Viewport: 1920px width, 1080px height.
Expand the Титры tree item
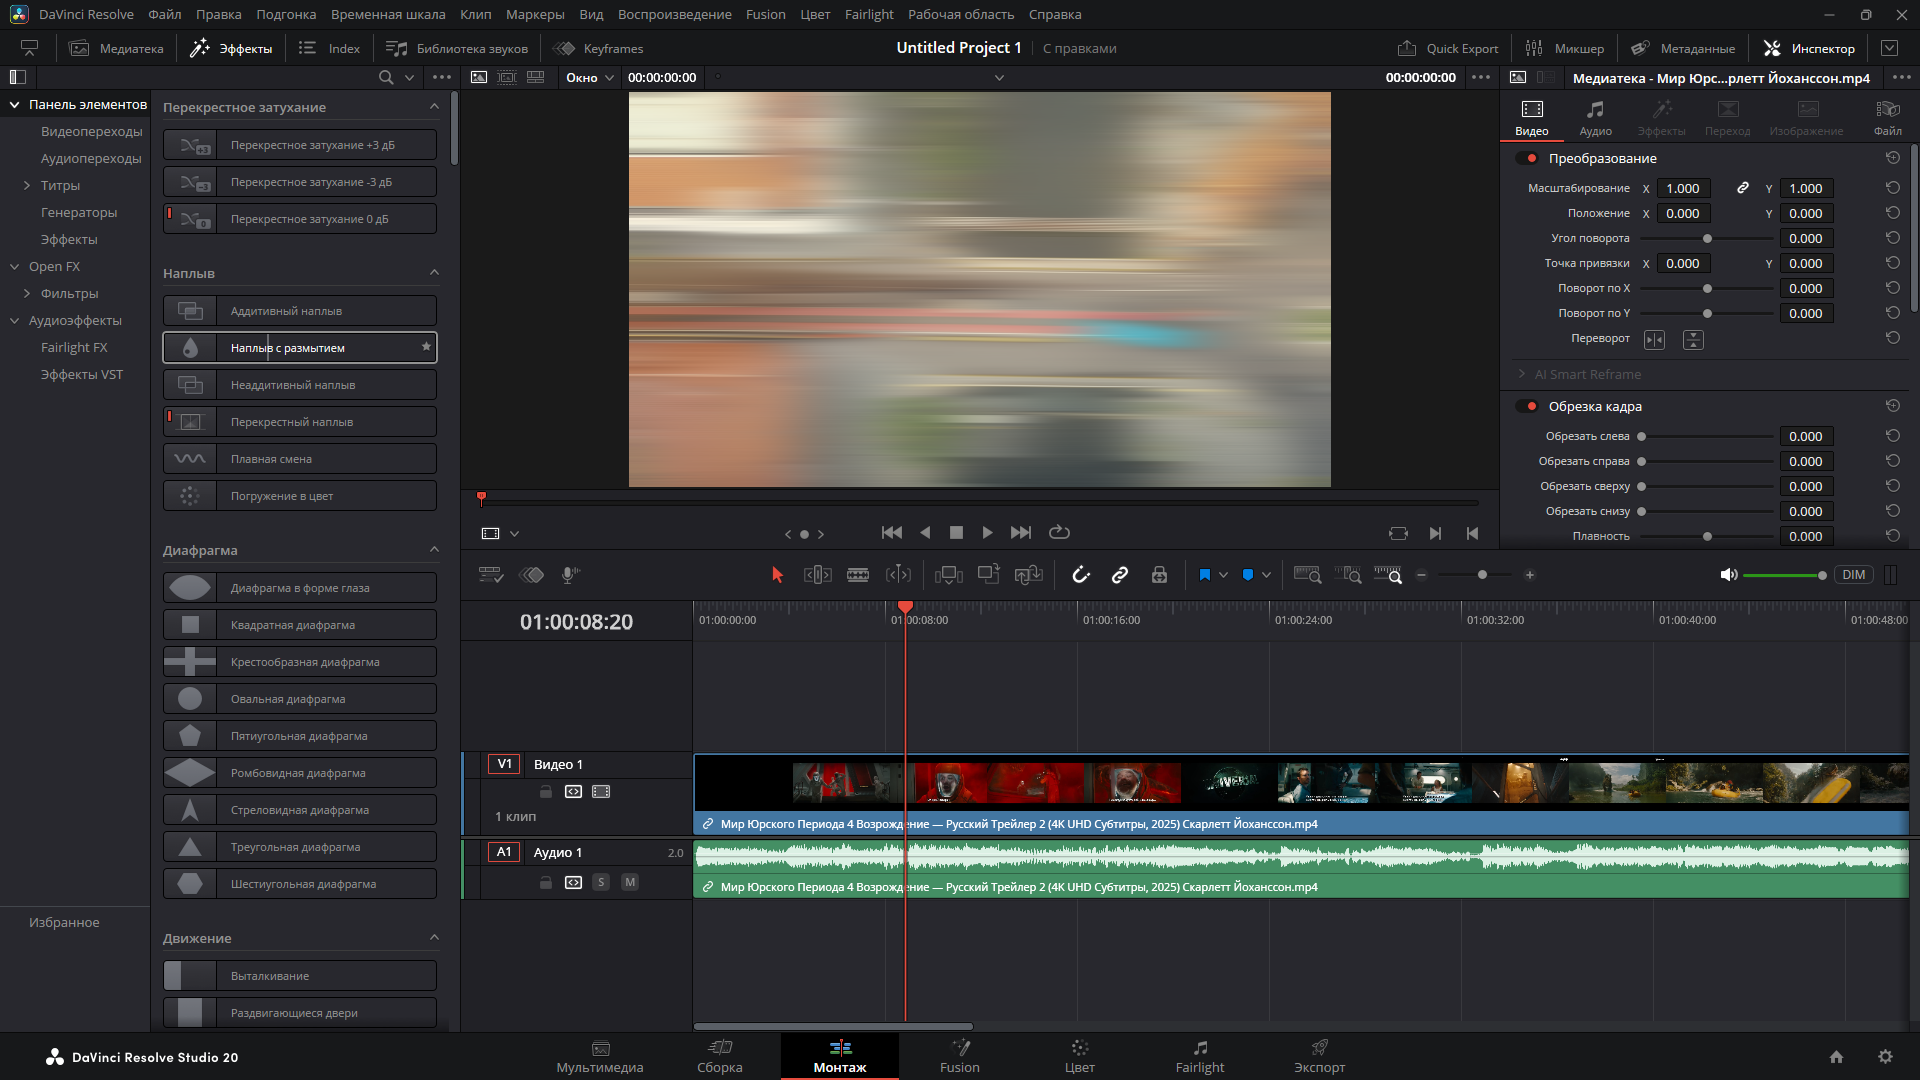pos(27,186)
